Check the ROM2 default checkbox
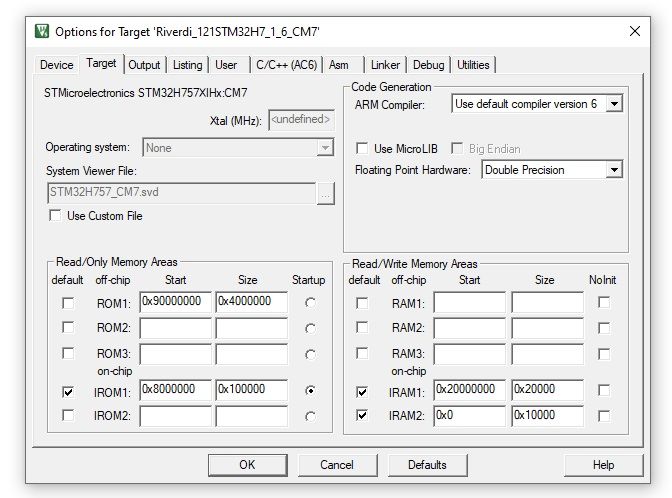672x498 pixels. 68,327
